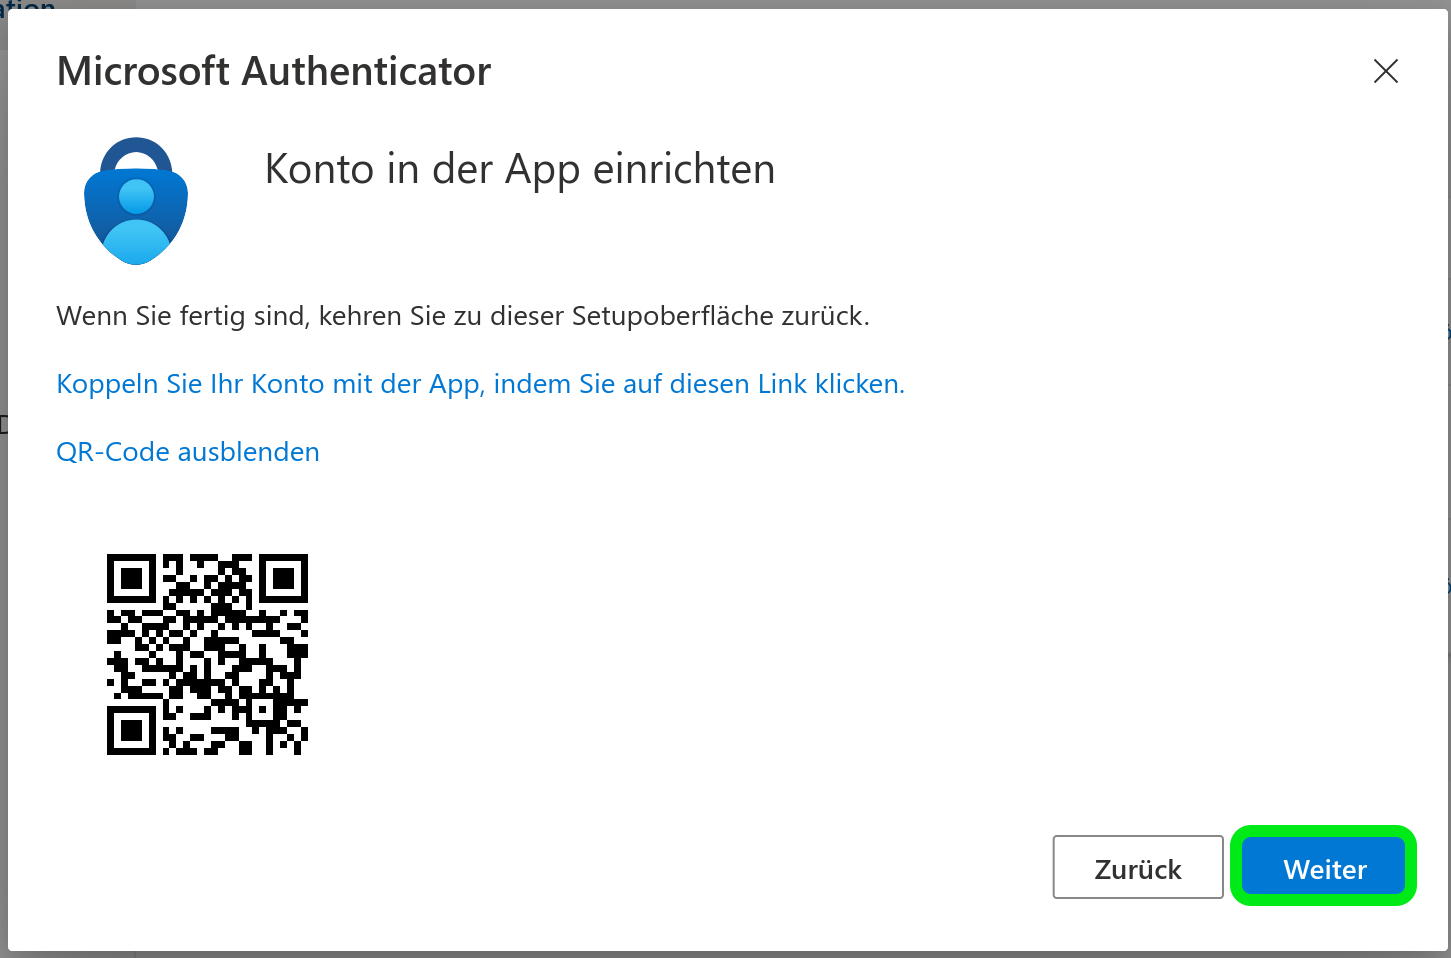Click the QR code's top-right finder square

pos(283,579)
